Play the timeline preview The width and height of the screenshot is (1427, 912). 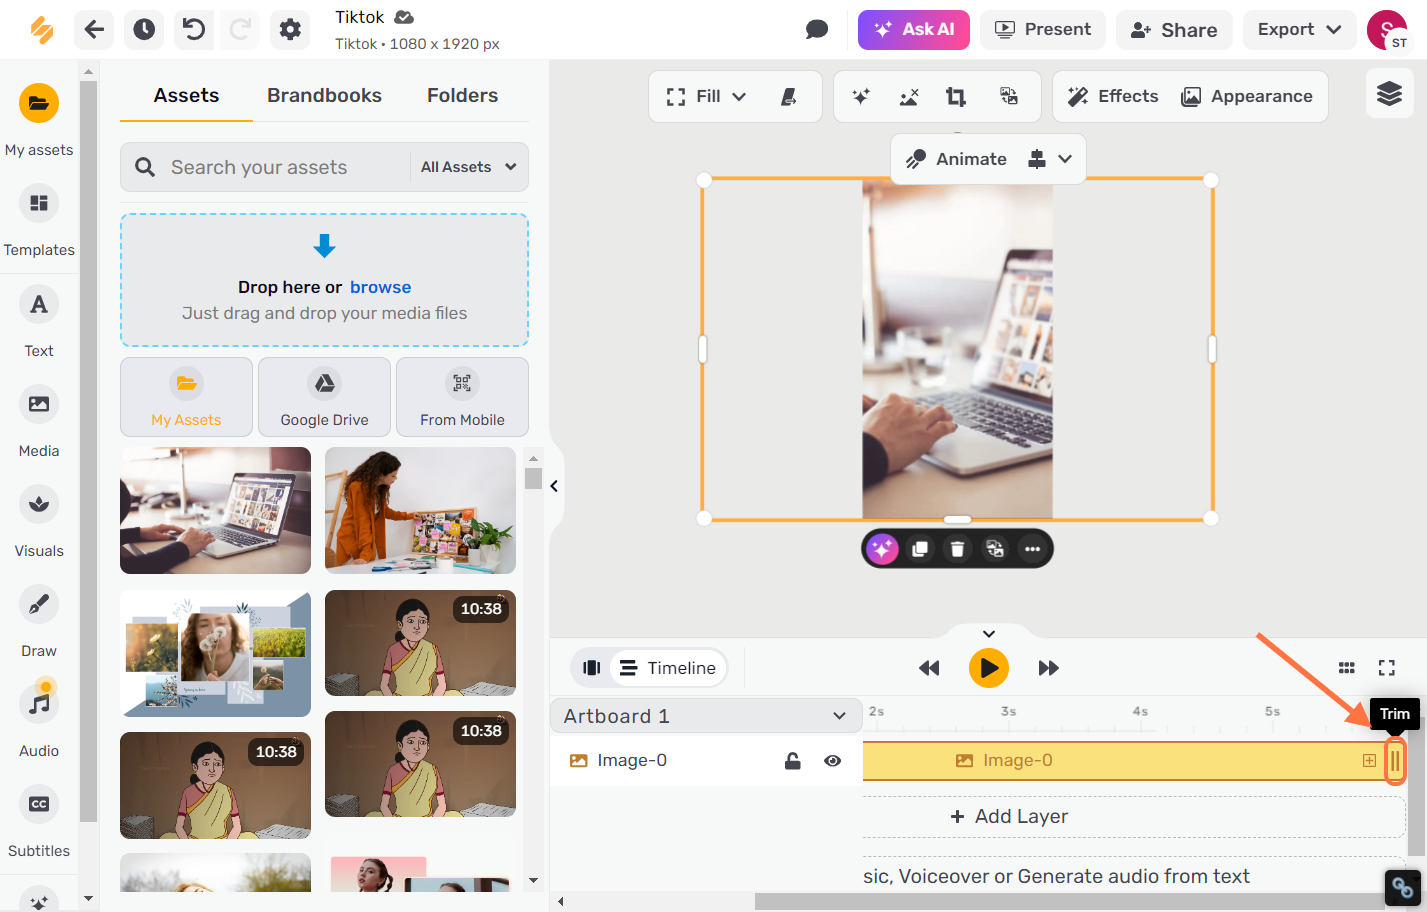pos(989,668)
